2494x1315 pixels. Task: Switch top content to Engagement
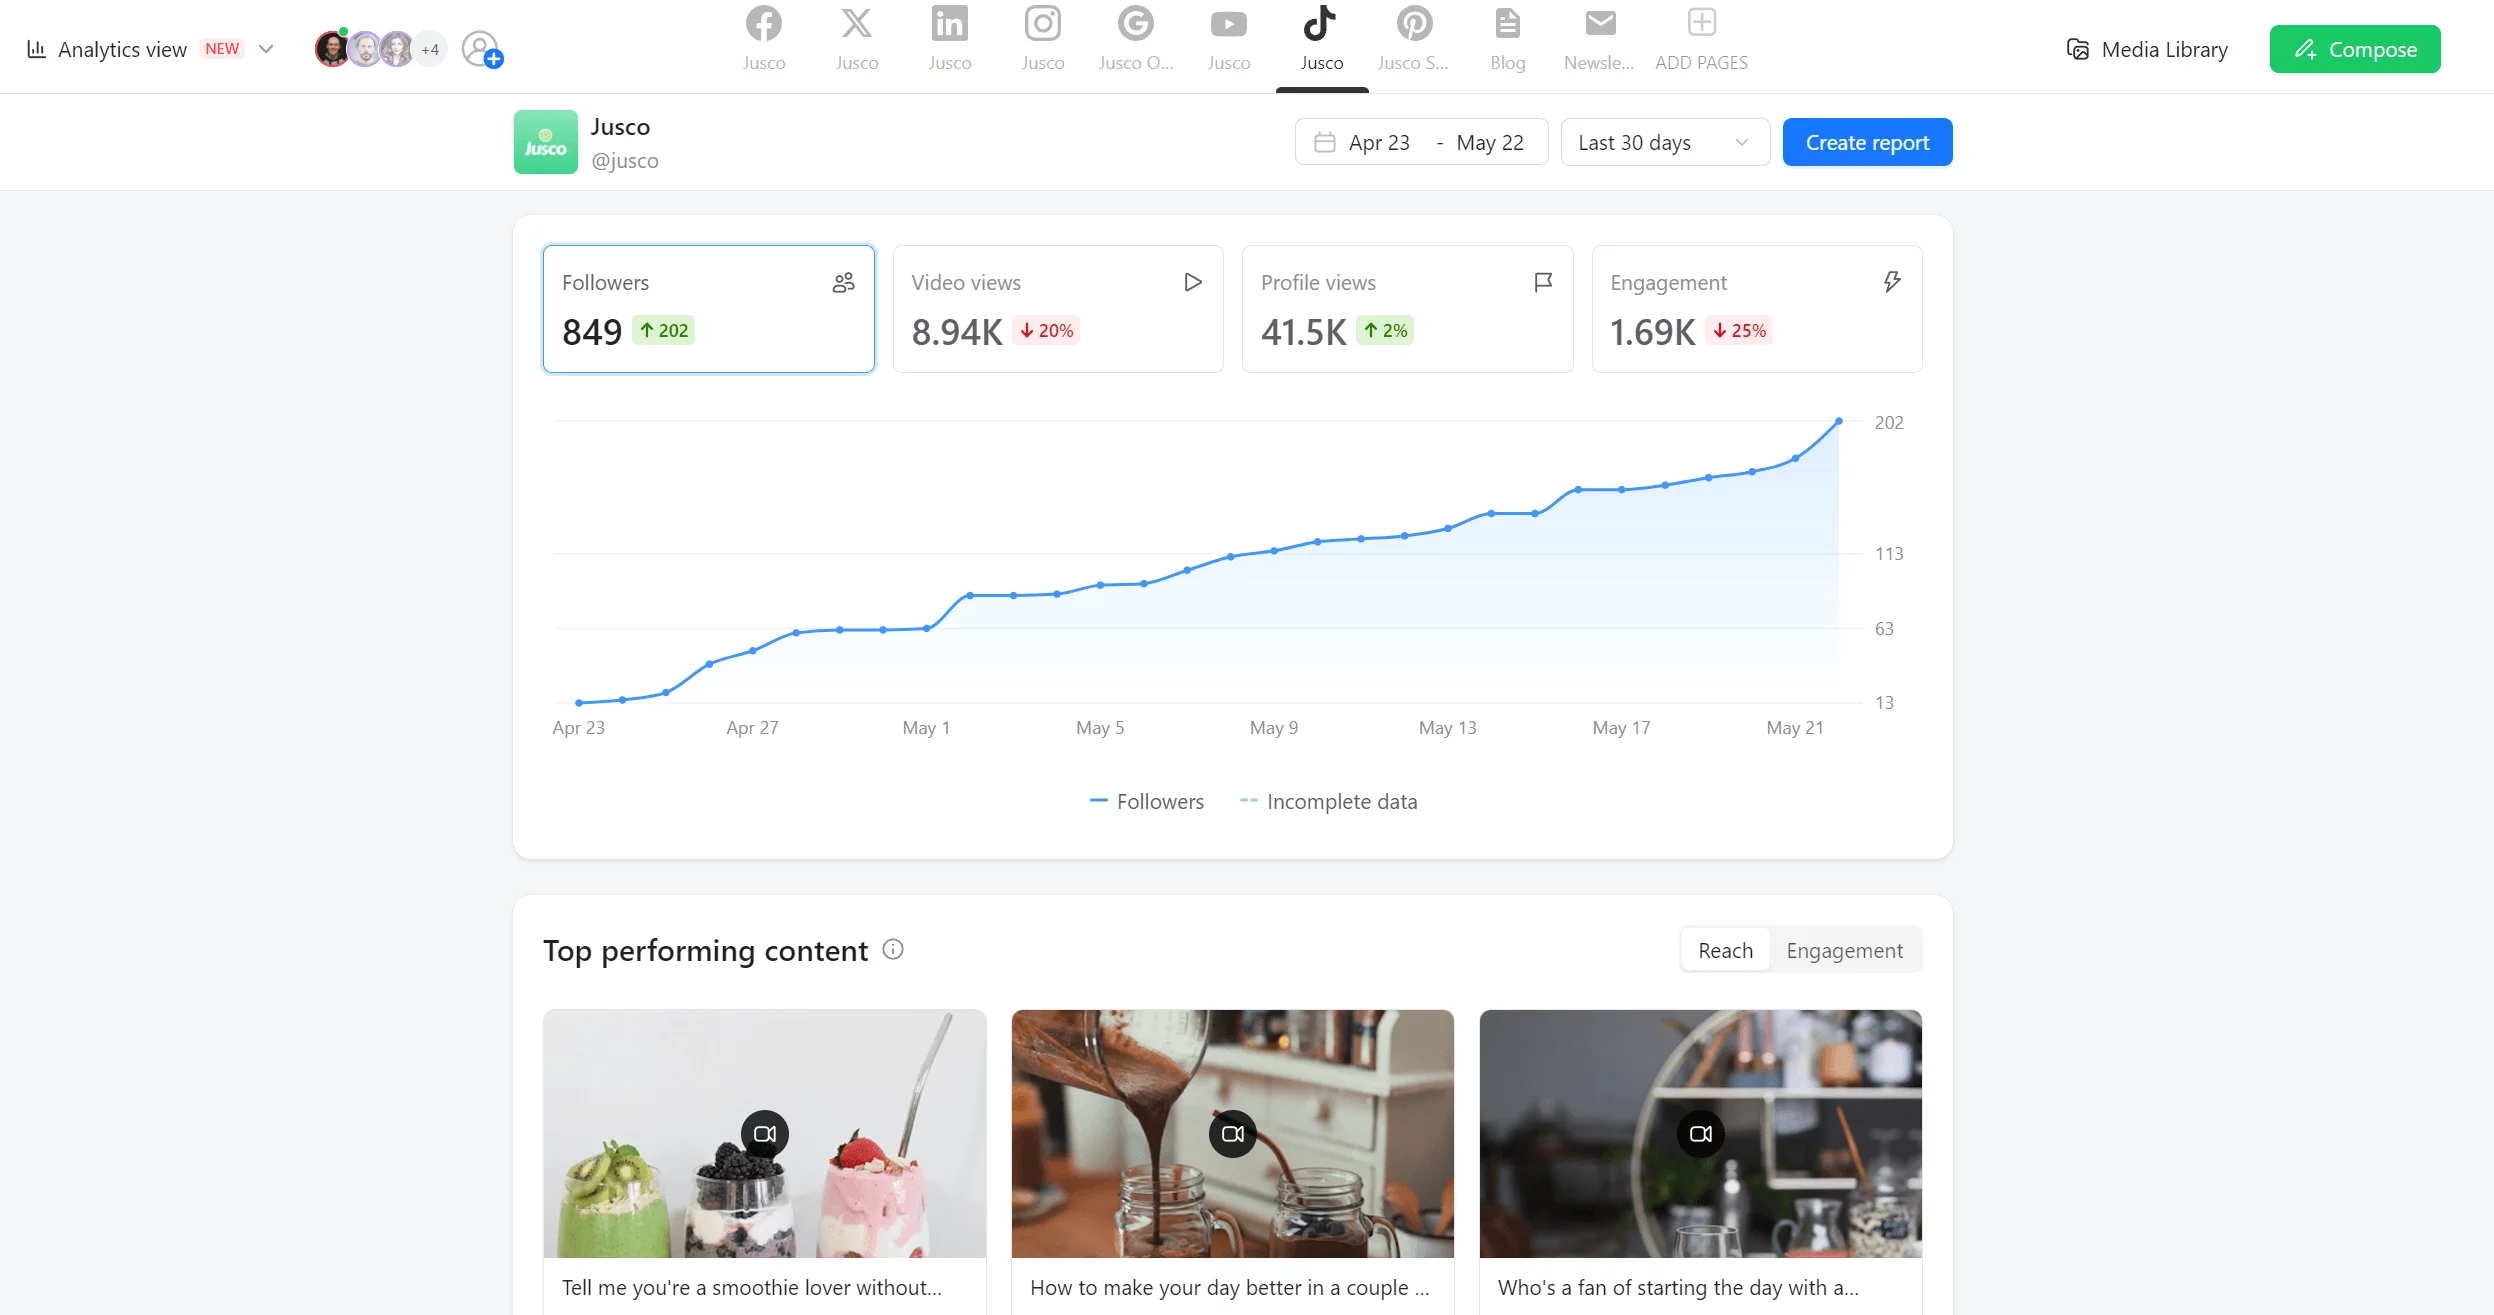click(1844, 950)
